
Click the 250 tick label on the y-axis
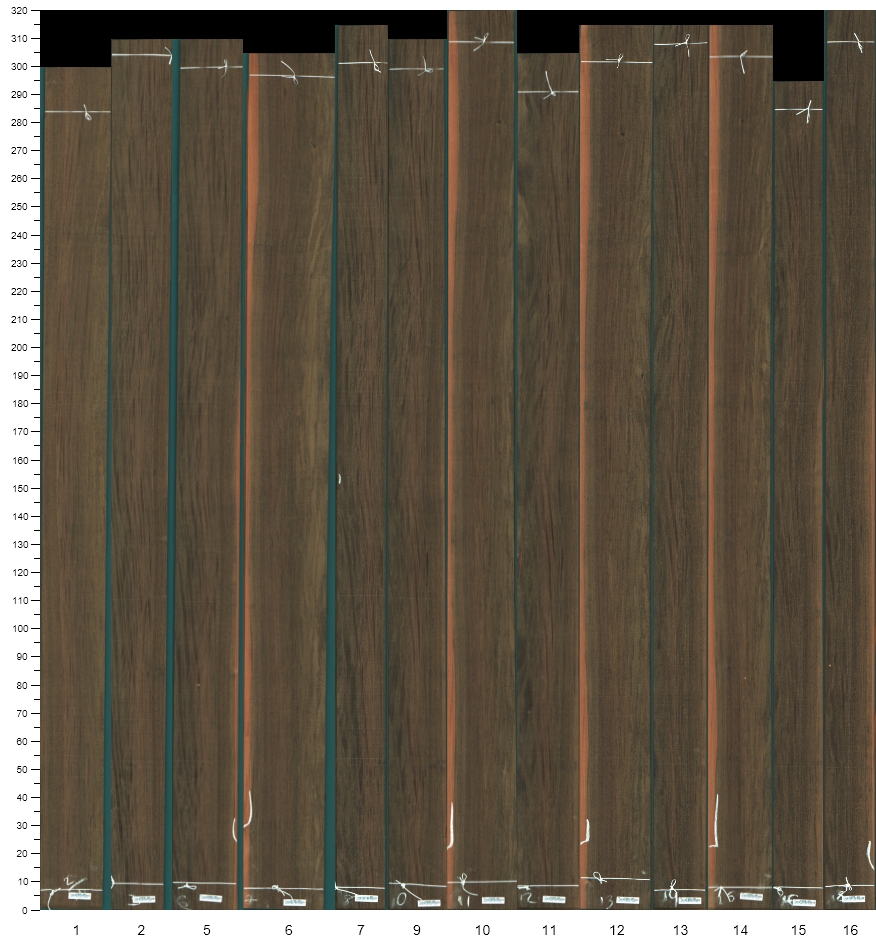tap(19, 208)
